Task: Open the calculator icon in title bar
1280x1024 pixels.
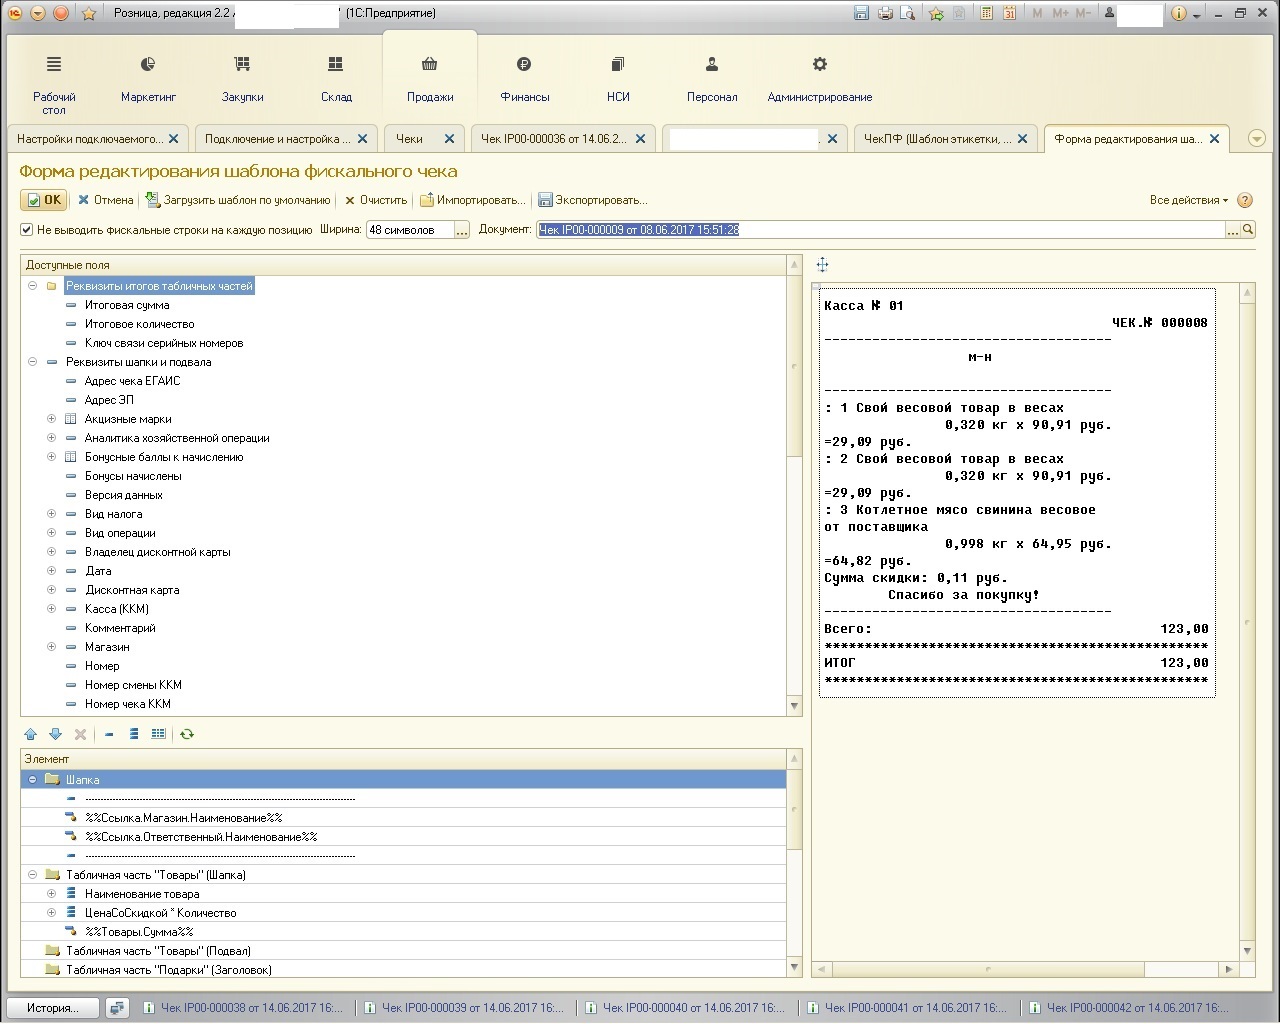Action: pos(987,13)
